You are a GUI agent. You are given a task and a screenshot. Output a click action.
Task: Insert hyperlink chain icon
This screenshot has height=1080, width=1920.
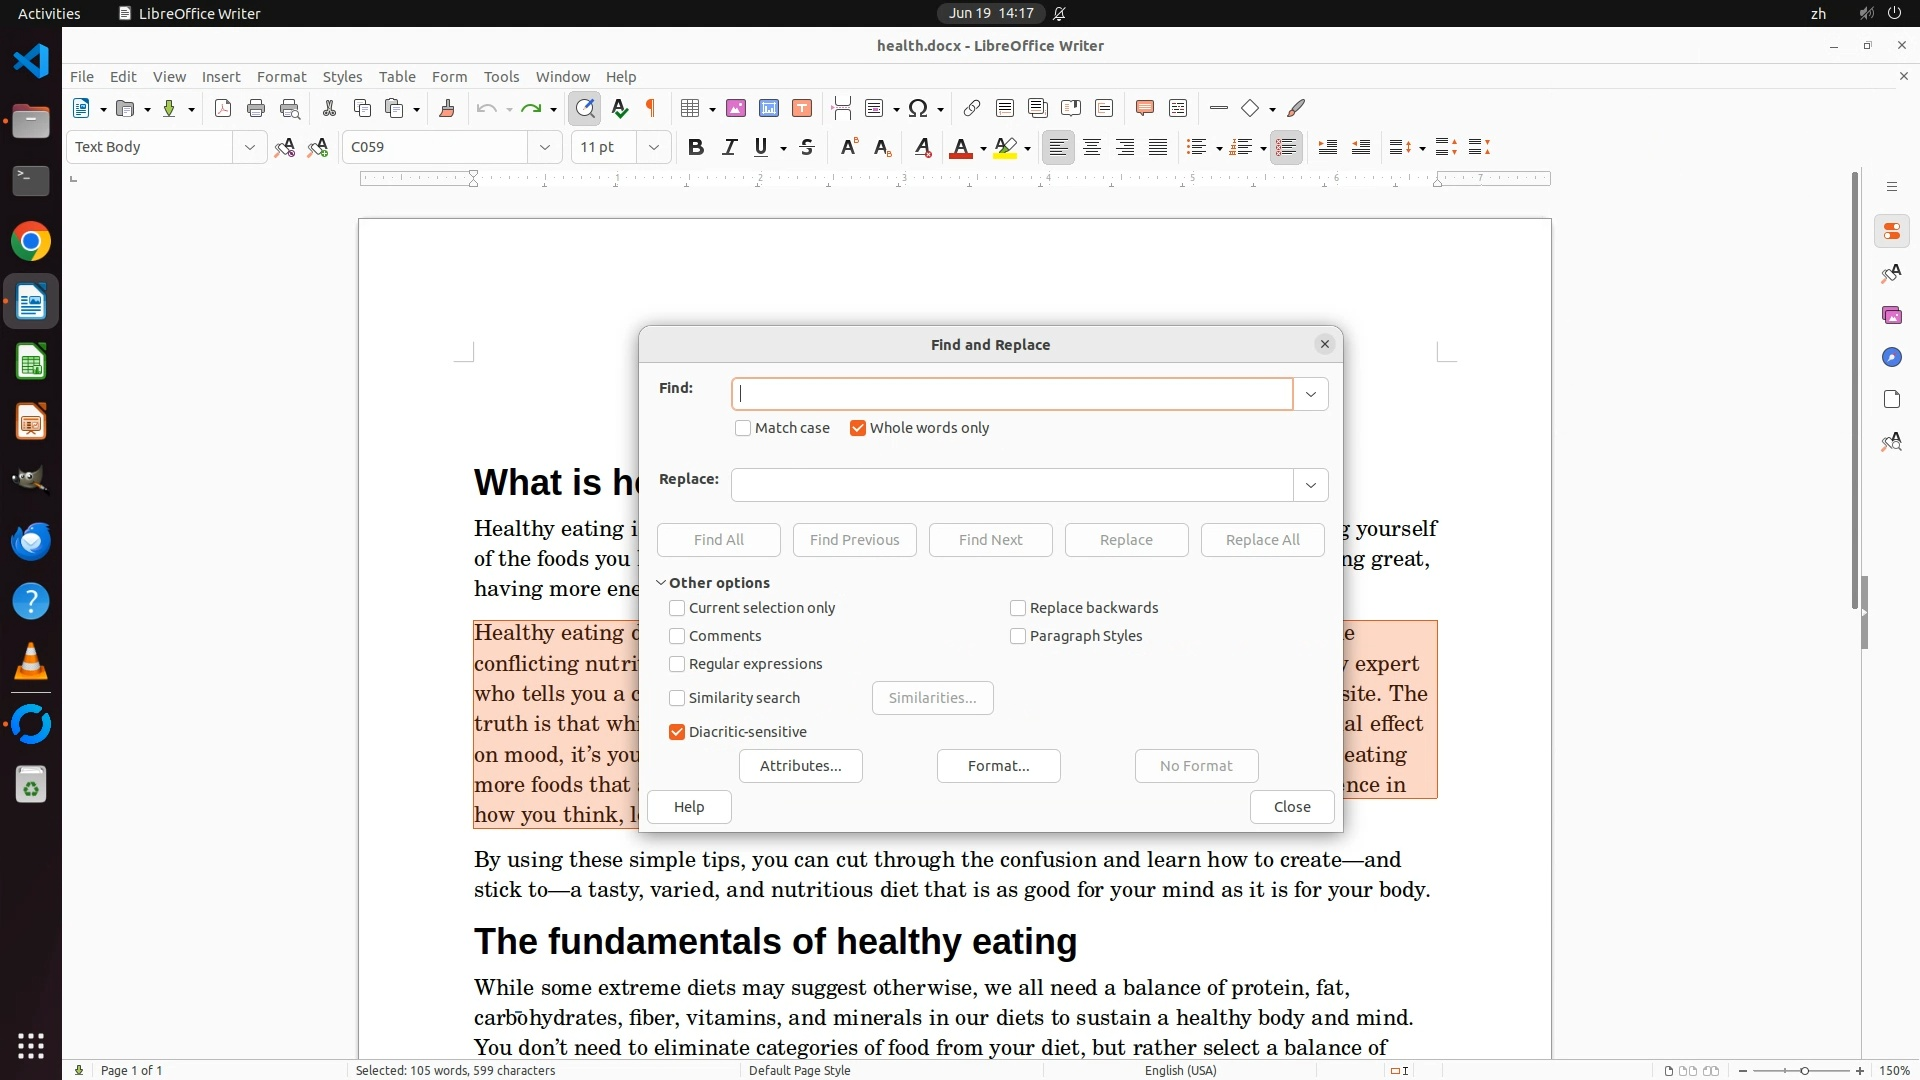(x=971, y=109)
